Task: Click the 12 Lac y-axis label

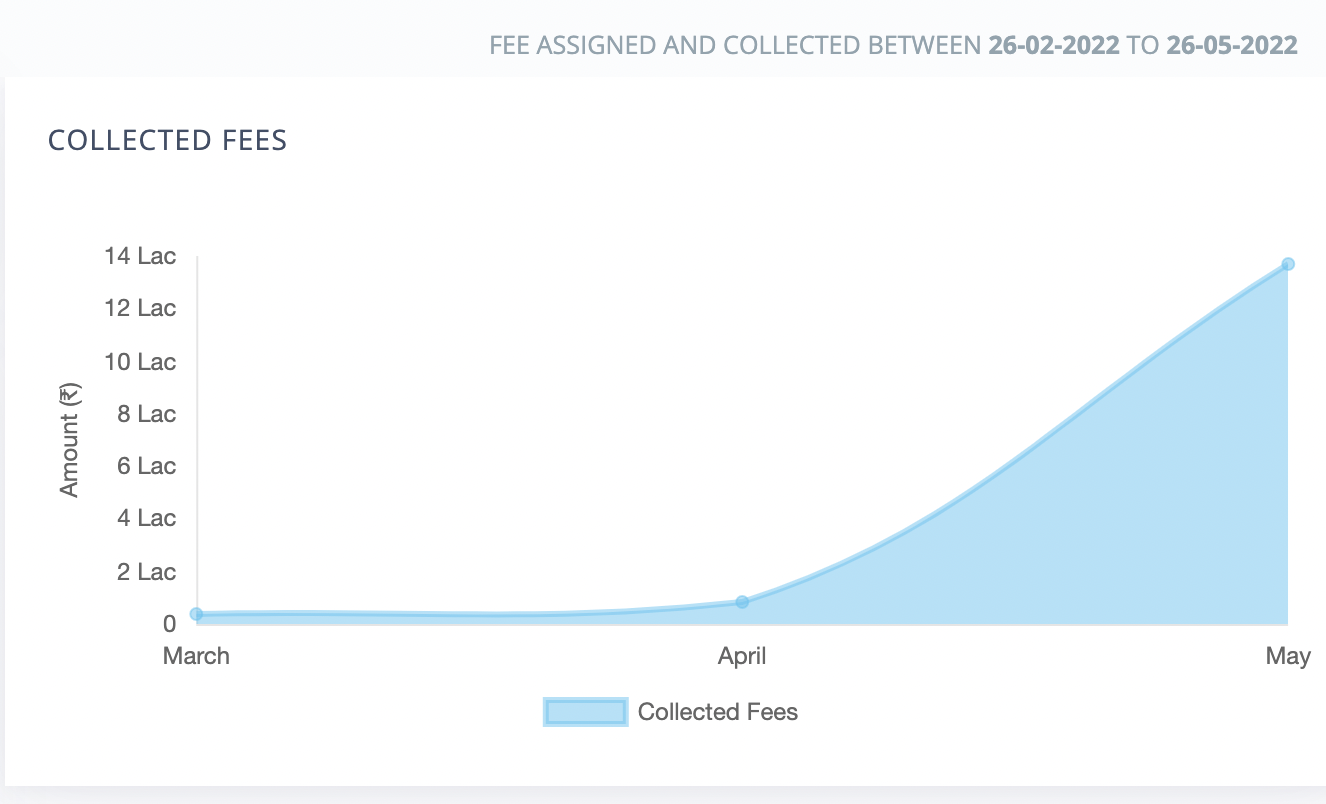Action: [140, 308]
